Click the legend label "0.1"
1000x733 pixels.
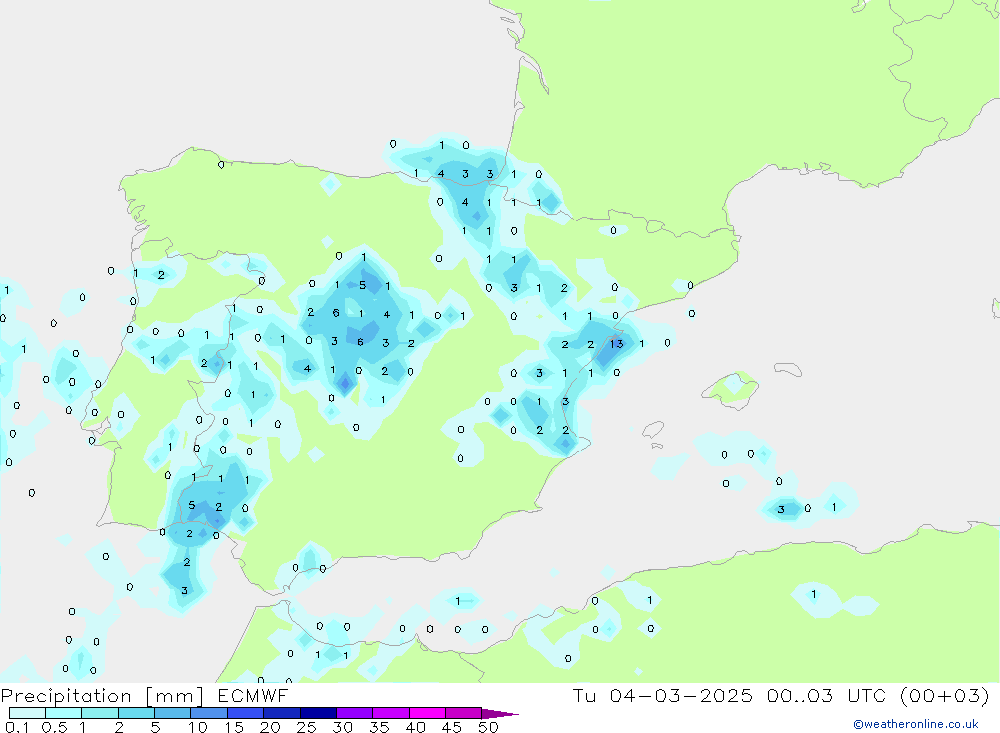tap(17, 727)
